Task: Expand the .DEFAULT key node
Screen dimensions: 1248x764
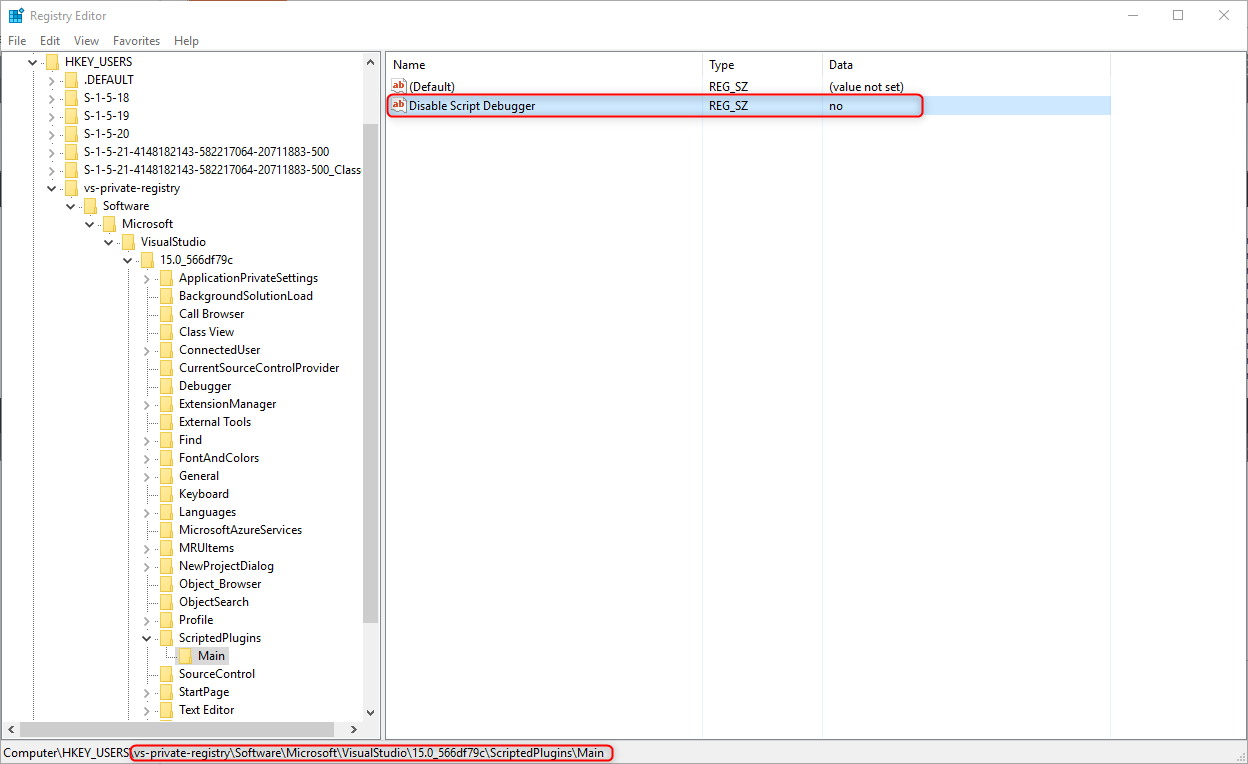Action: (x=52, y=80)
